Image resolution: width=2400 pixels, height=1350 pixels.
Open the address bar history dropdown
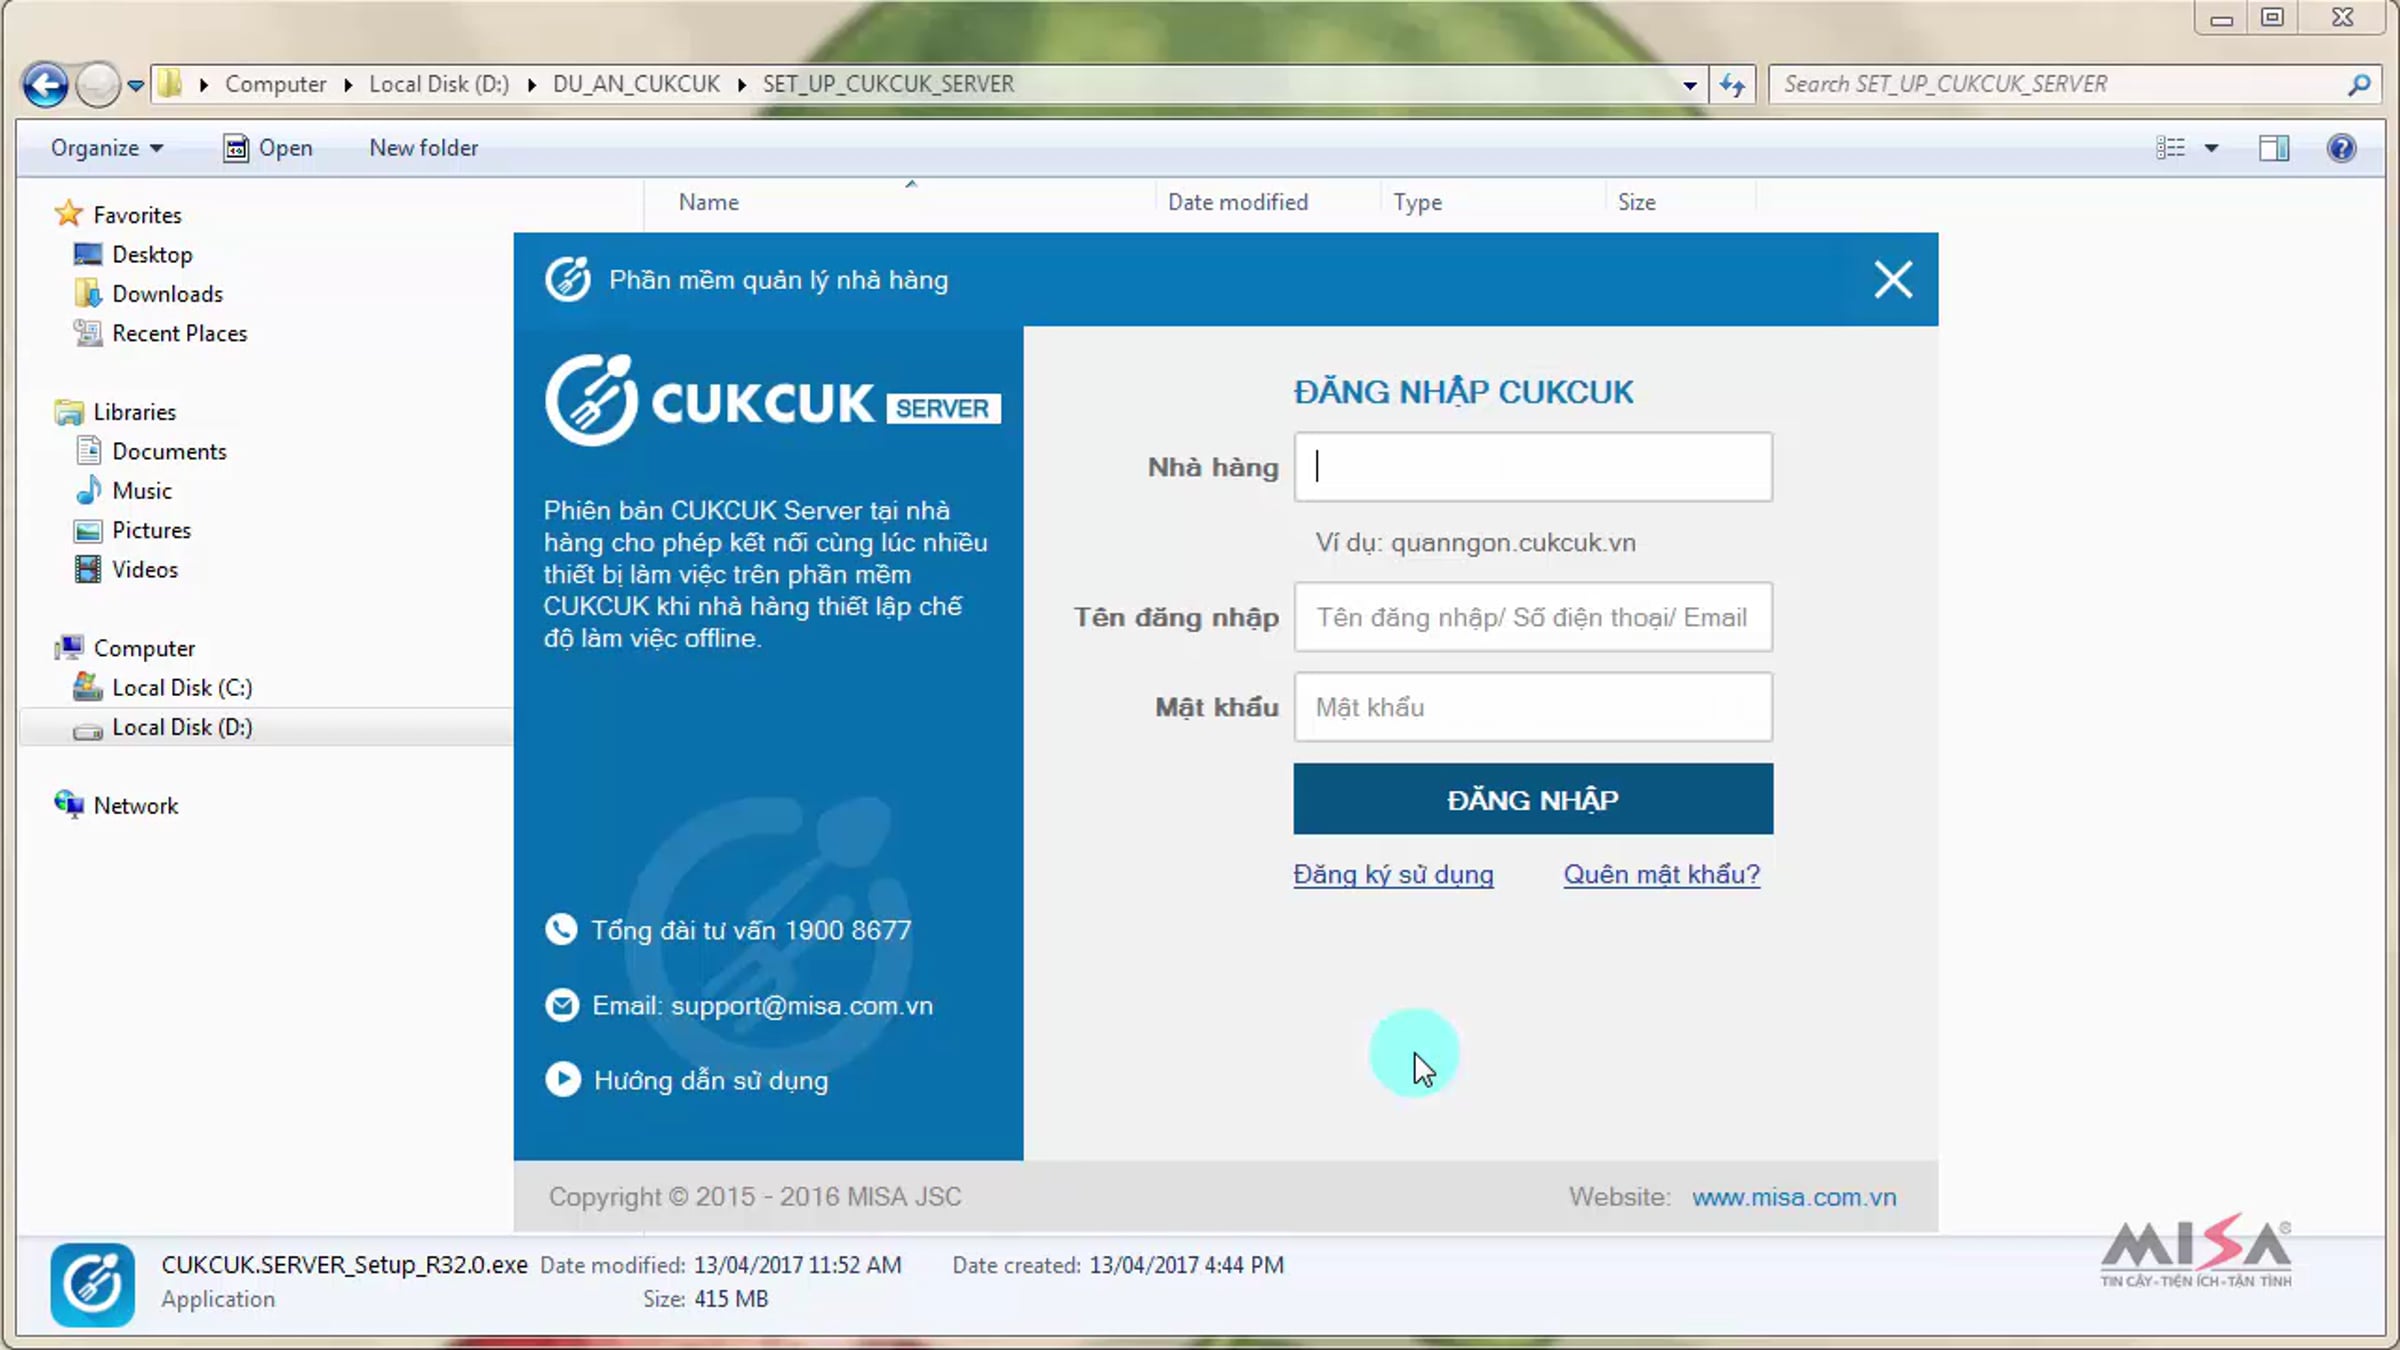(x=1690, y=85)
